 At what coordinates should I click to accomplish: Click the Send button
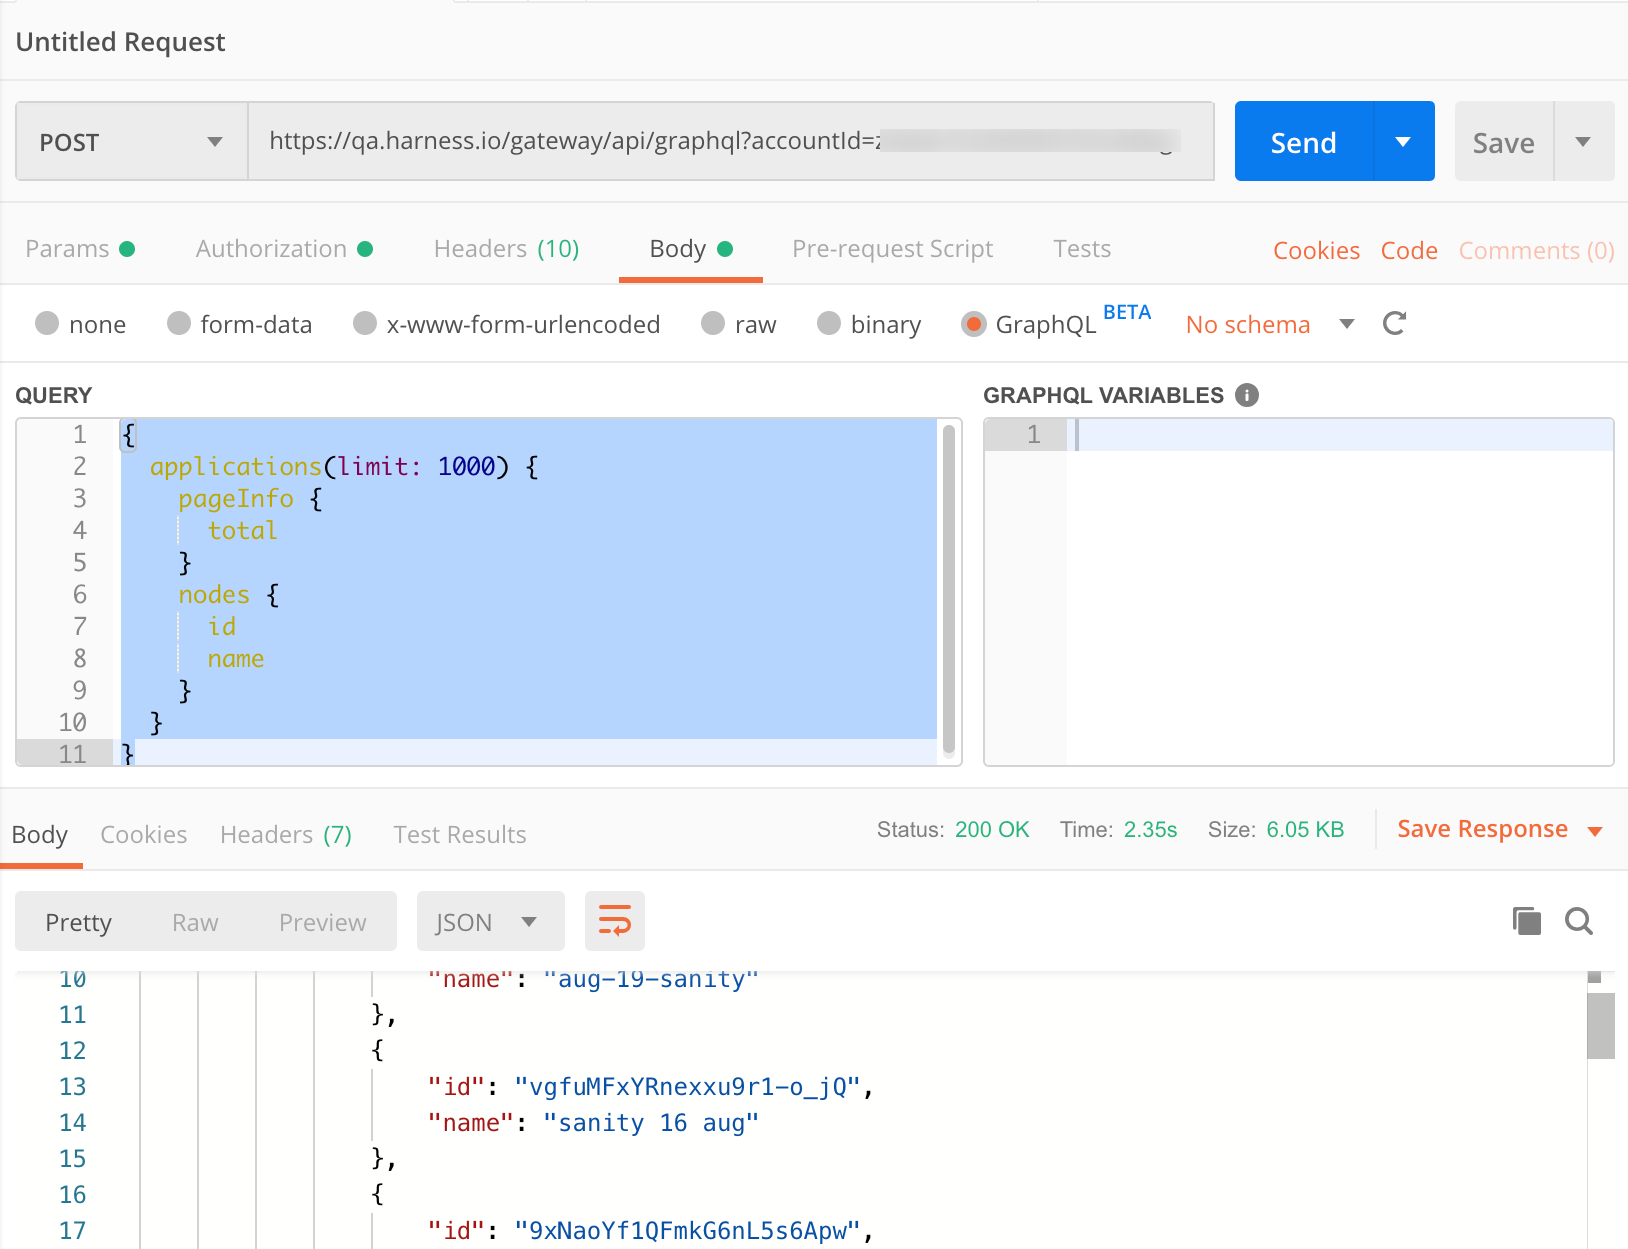pos(1304,141)
